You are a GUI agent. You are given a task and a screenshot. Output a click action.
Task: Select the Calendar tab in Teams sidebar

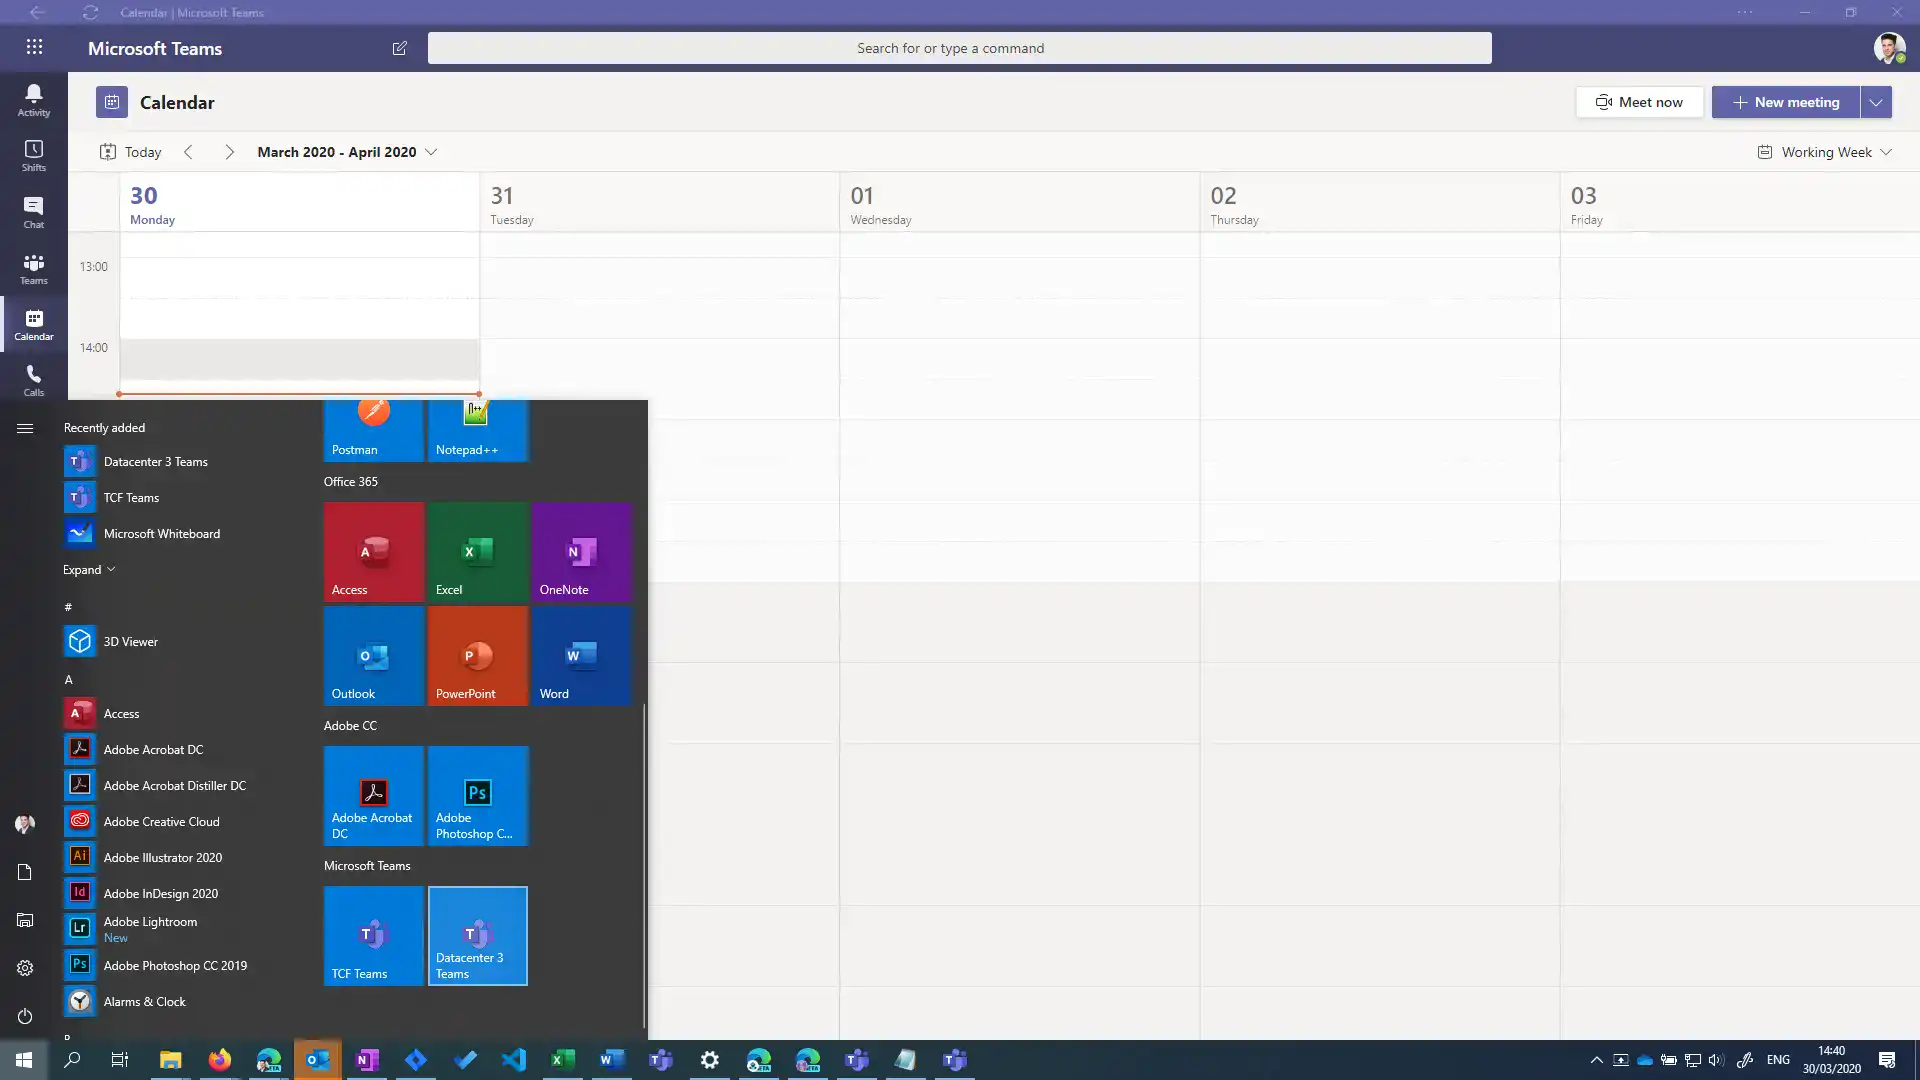point(34,324)
